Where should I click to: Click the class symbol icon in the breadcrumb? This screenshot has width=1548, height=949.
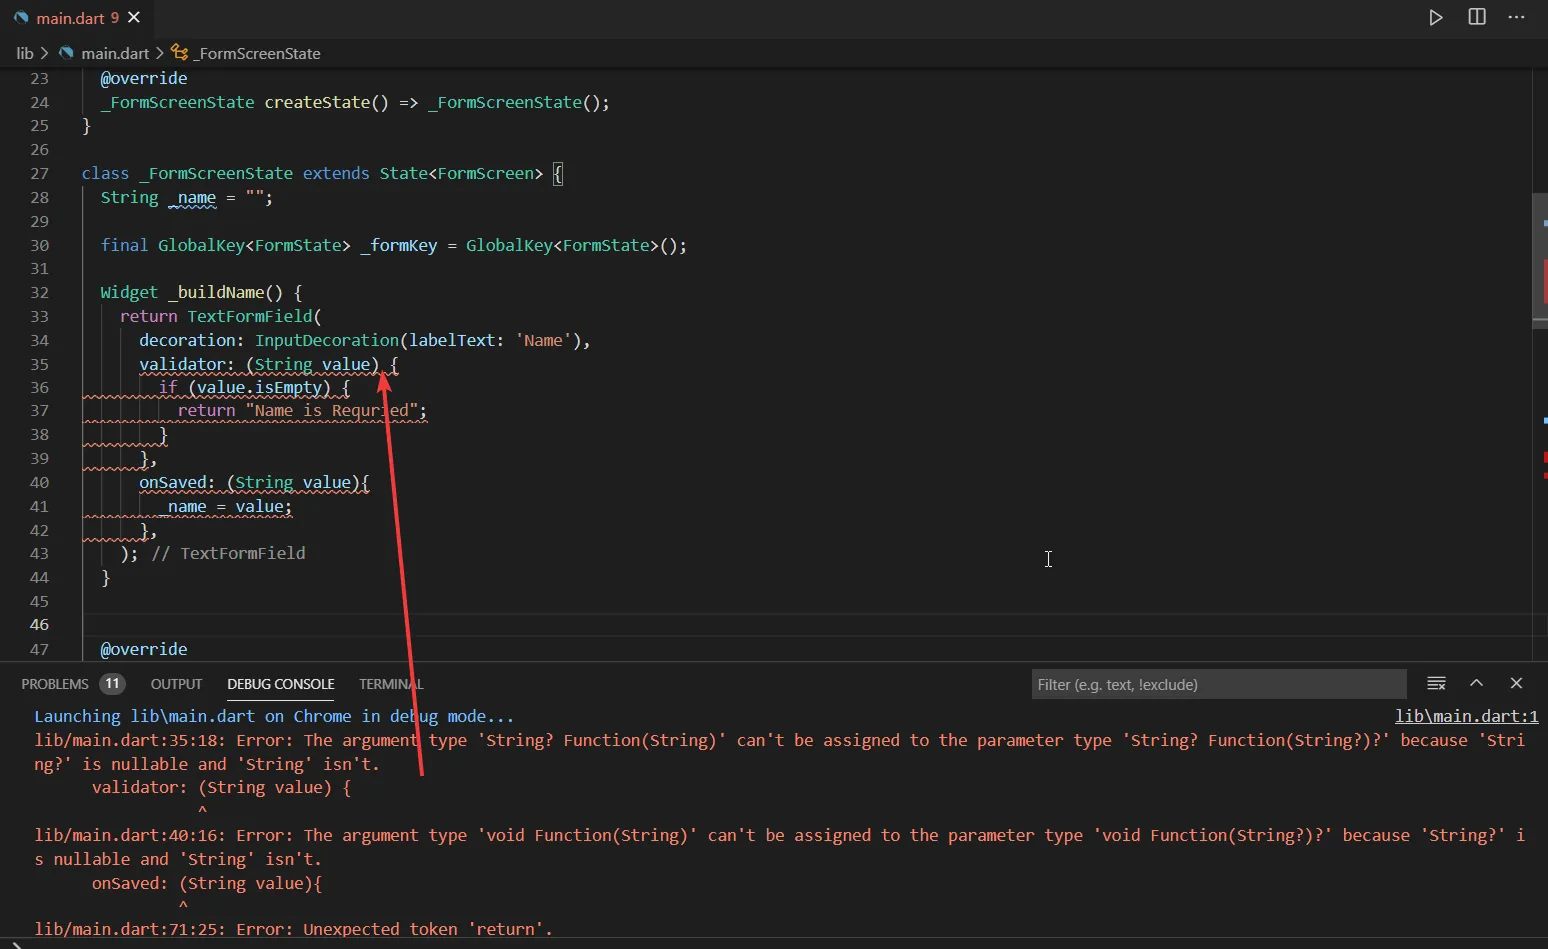180,52
